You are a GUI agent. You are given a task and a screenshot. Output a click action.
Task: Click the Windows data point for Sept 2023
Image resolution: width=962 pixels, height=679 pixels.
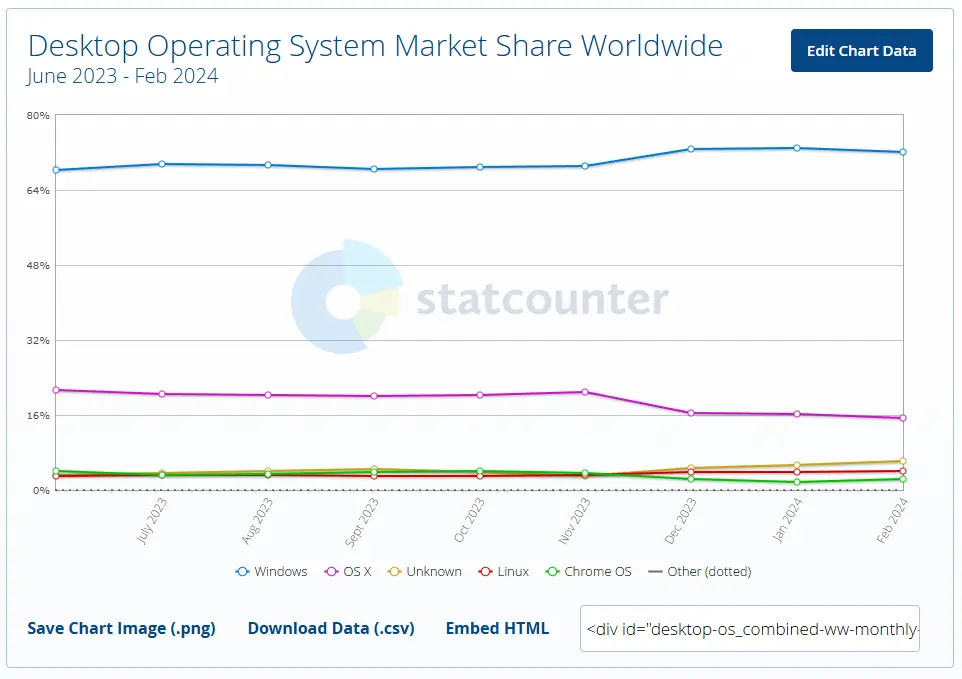point(374,169)
